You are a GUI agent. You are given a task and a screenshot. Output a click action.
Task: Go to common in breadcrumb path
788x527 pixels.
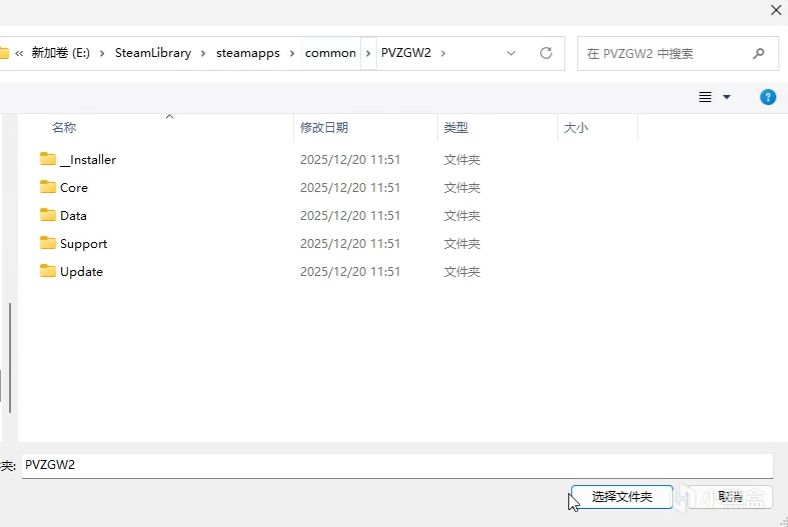coord(330,53)
